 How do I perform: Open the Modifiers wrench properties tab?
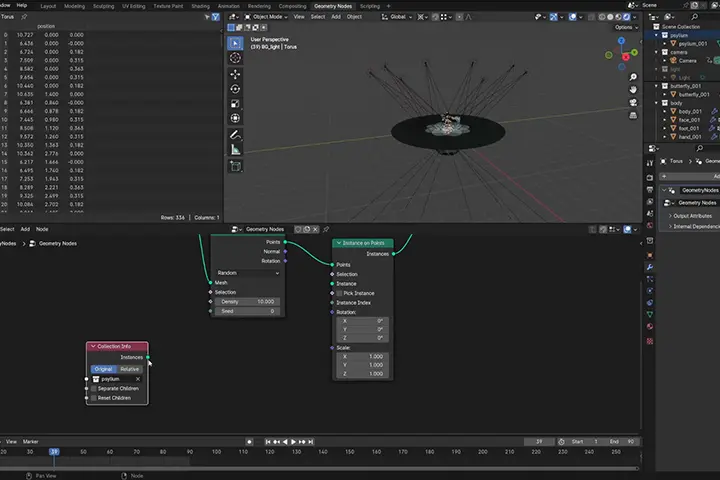pyautogui.click(x=650, y=267)
